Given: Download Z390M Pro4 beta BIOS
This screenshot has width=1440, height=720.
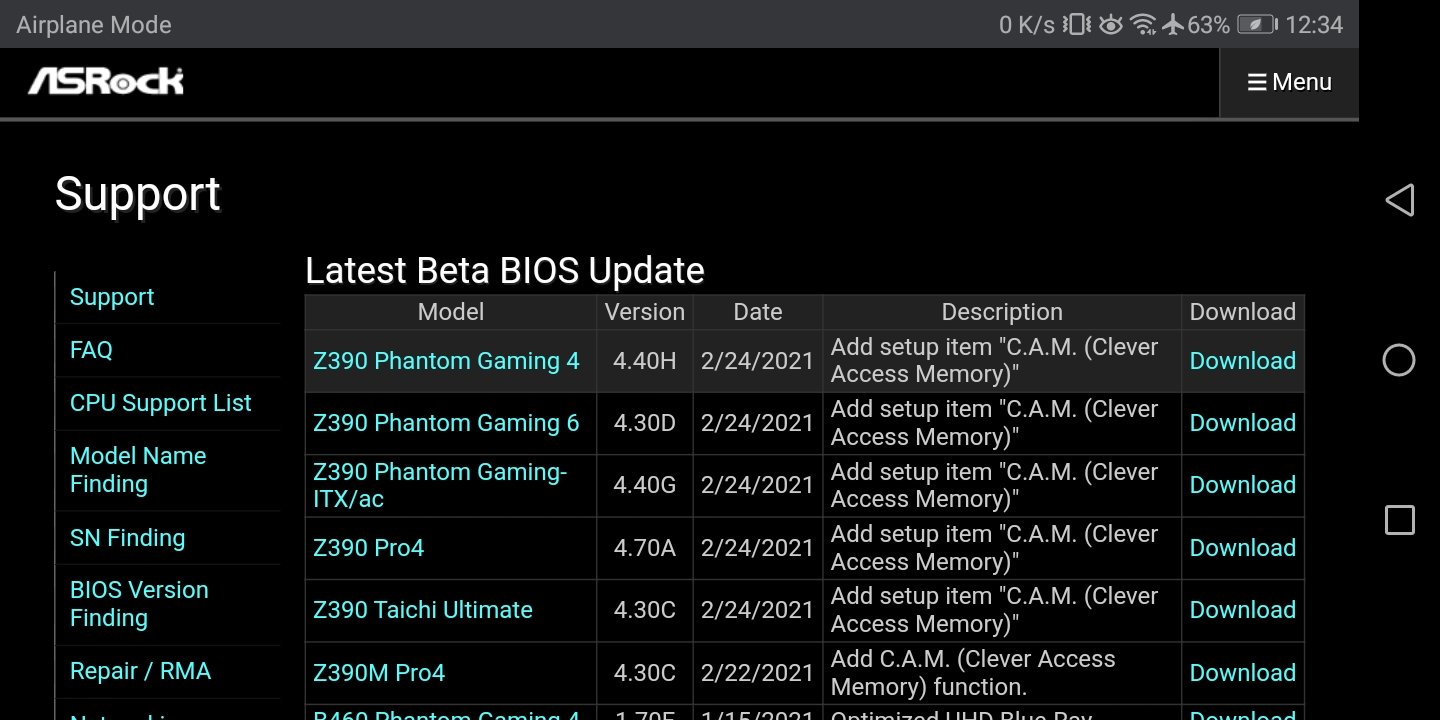Looking at the screenshot, I should tap(1242, 673).
